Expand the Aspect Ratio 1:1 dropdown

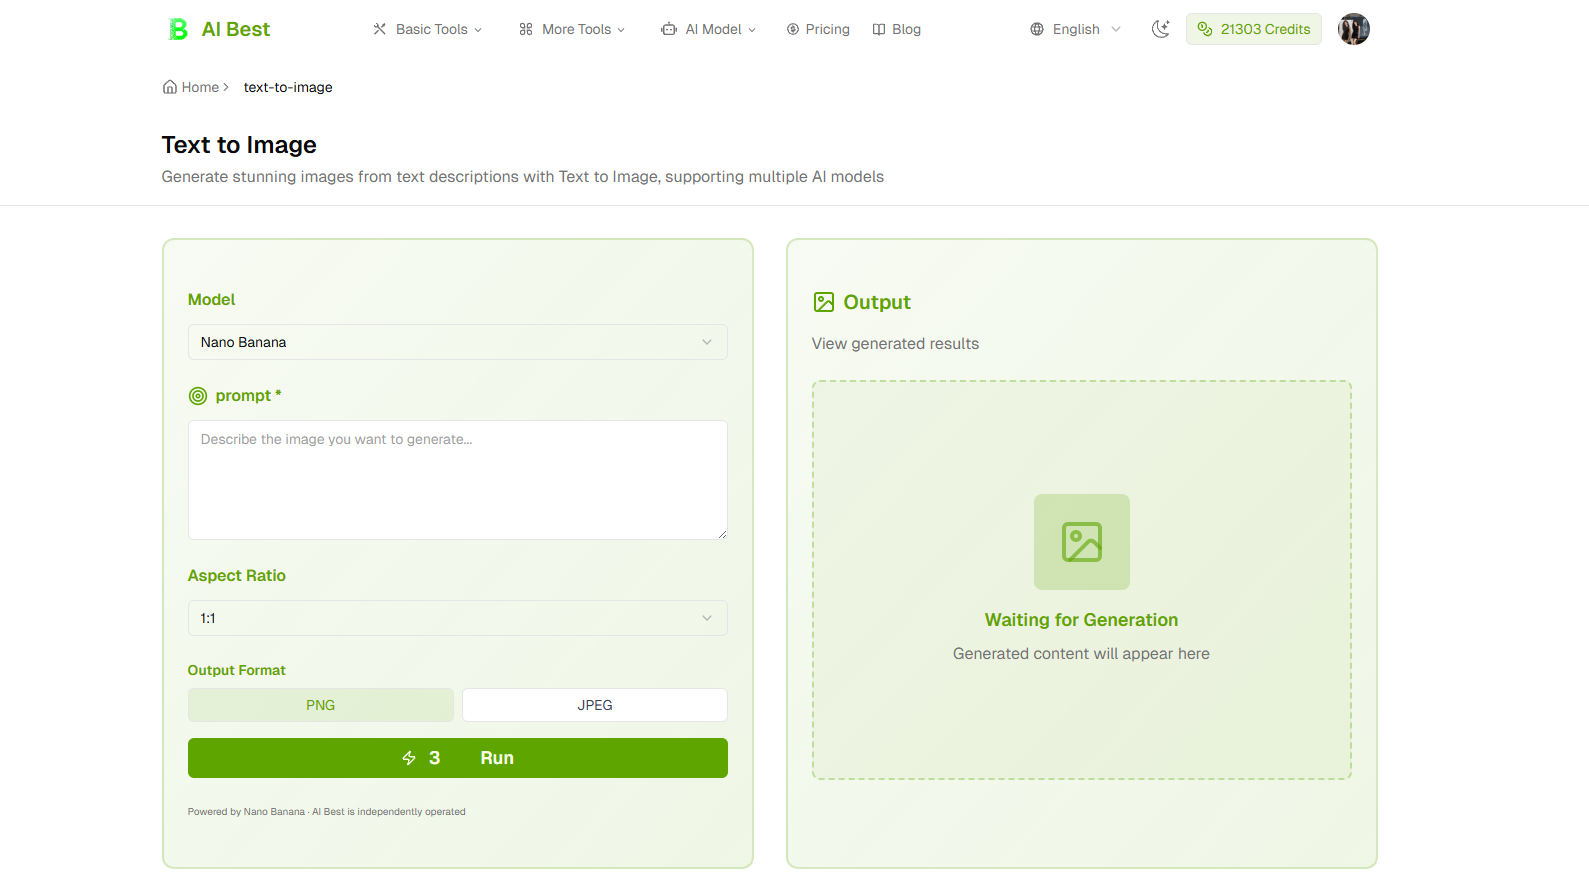[457, 618]
